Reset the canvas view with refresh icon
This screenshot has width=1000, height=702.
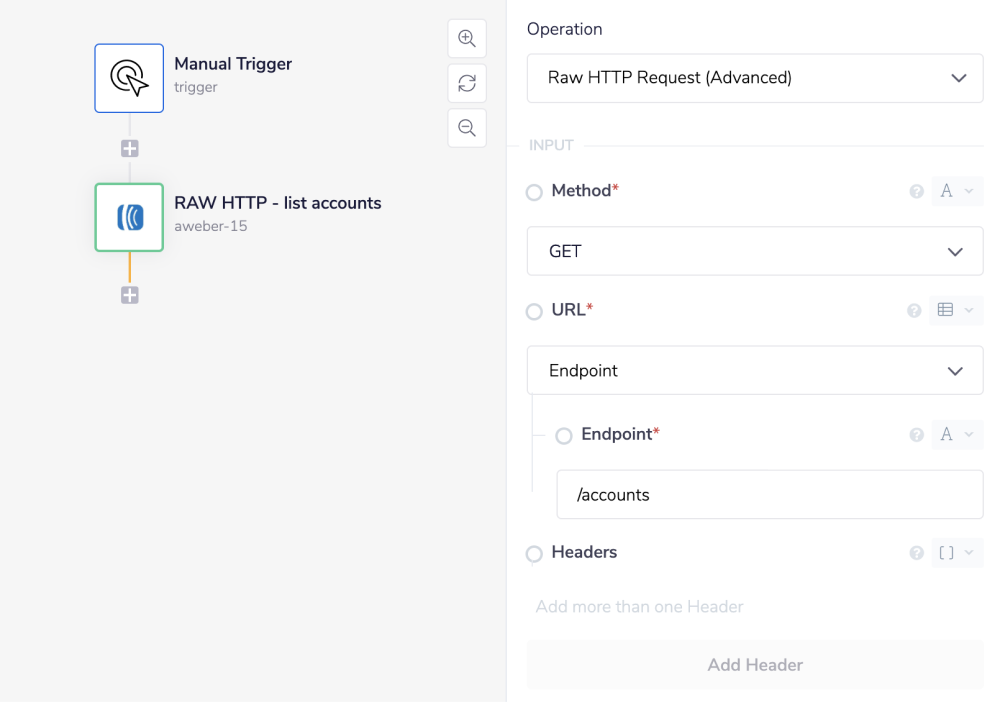click(467, 84)
